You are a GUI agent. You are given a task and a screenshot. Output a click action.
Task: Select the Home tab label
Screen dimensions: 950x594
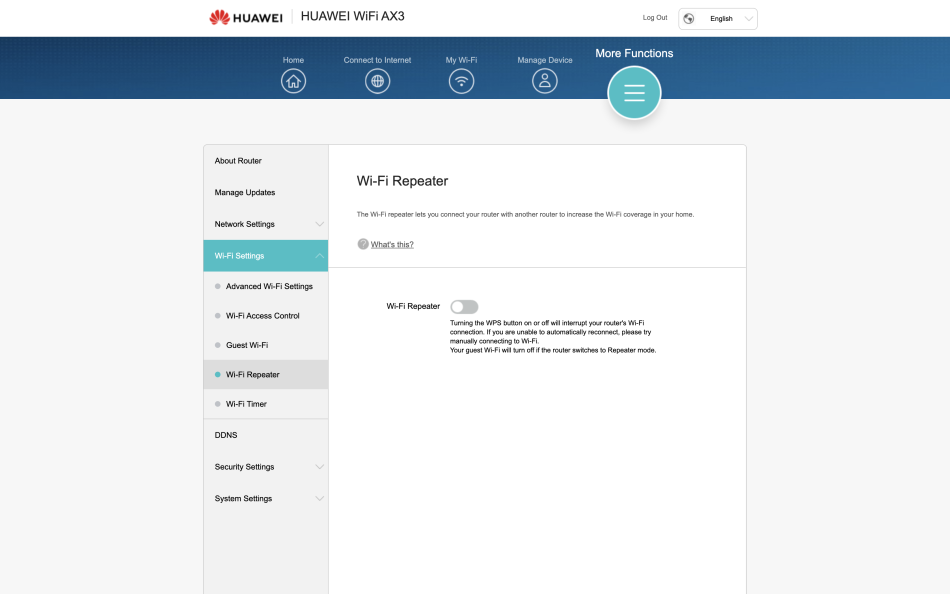(x=293, y=60)
